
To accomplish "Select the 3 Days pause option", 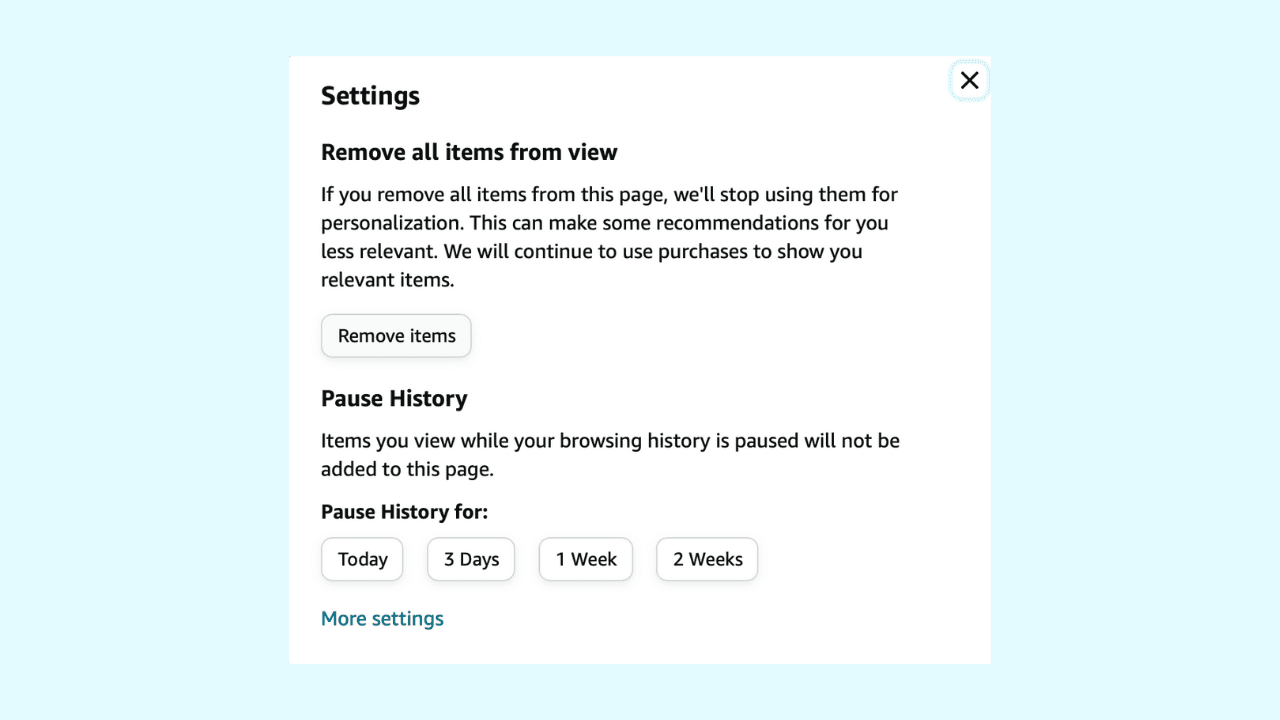I will [471, 559].
